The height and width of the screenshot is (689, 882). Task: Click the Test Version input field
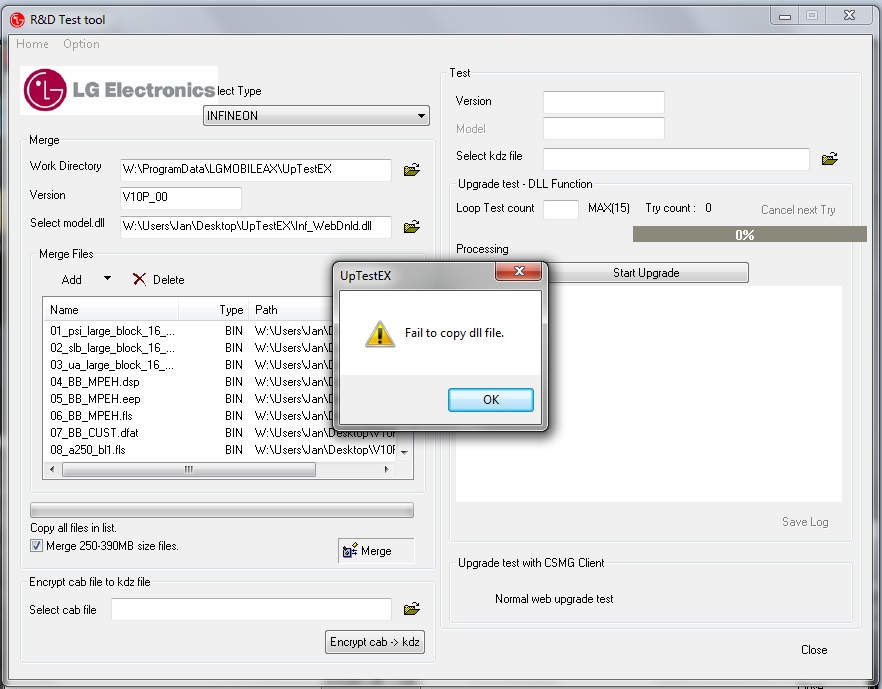click(x=604, y=102)
